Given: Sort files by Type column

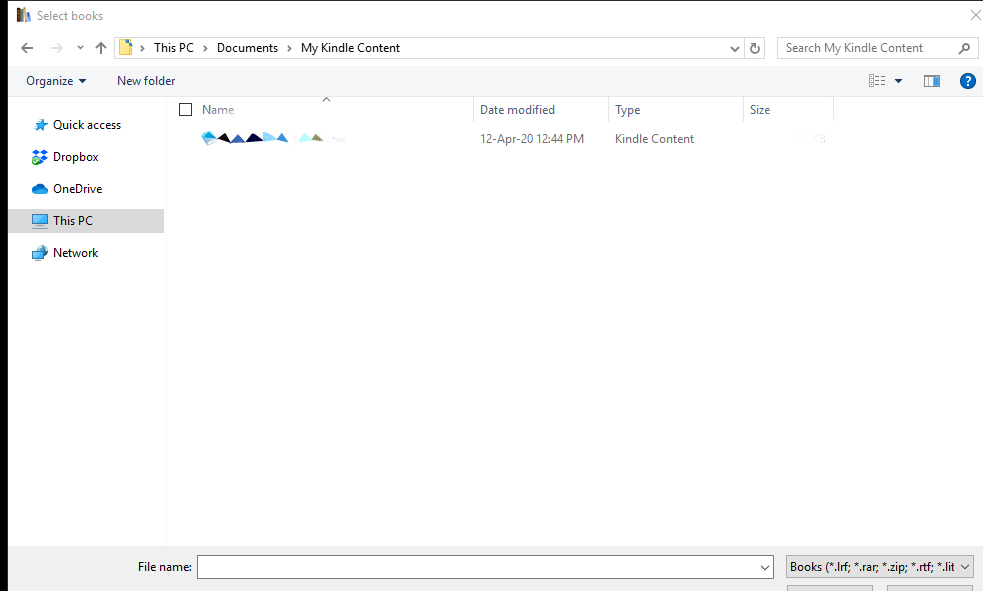Looking at the screenshot, I should coord(628,110).
